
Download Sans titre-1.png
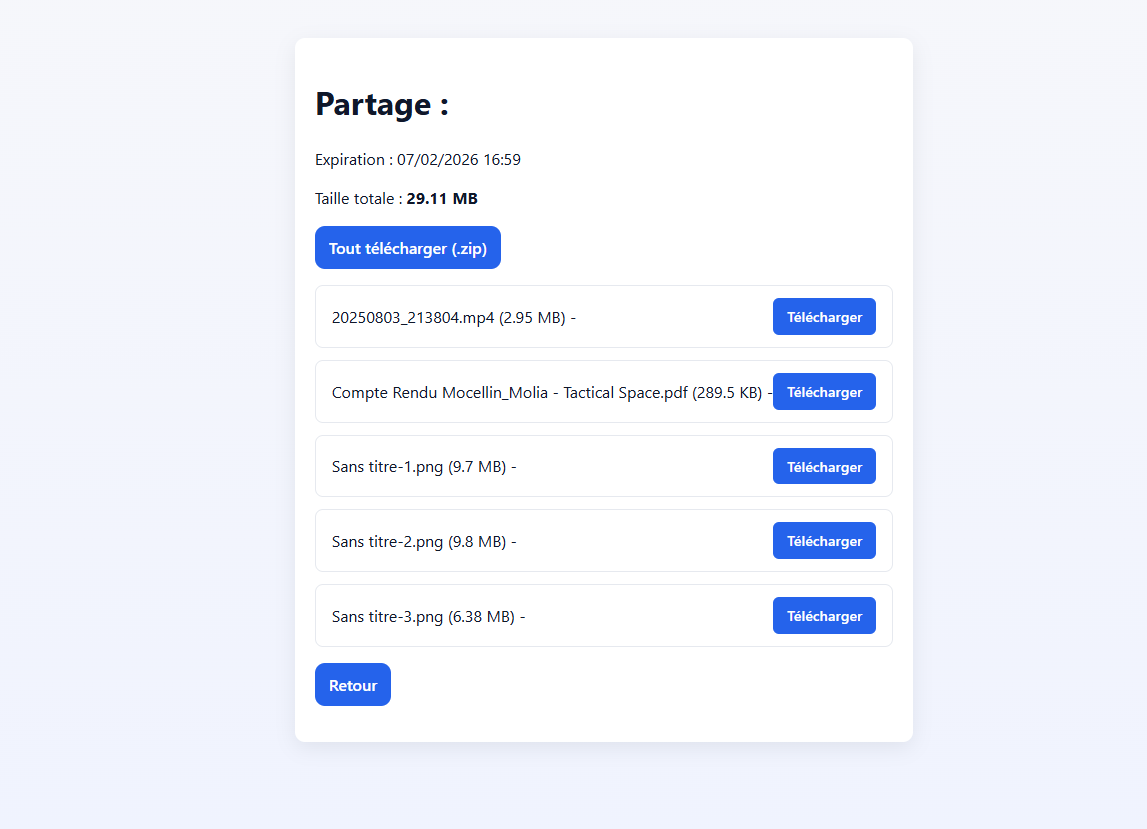[824, 467]
